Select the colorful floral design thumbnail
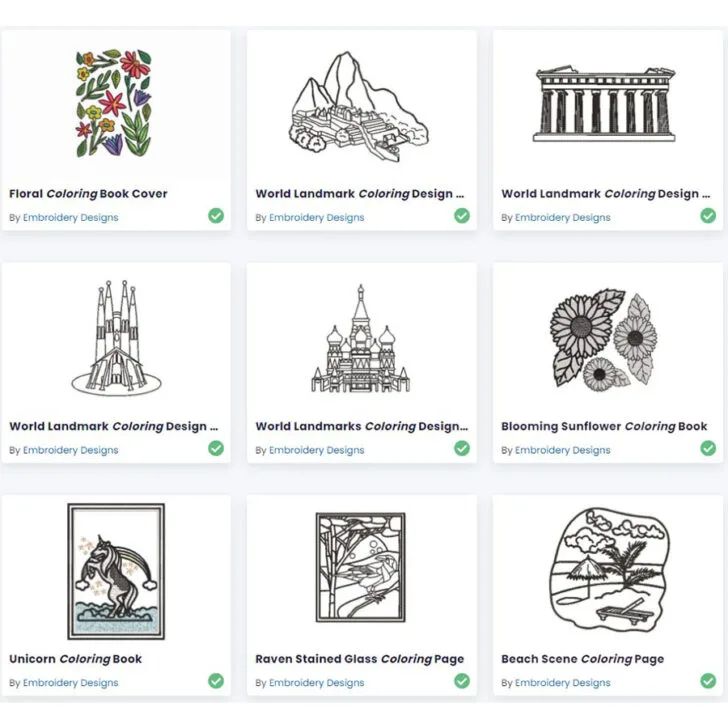 [114, 103]
